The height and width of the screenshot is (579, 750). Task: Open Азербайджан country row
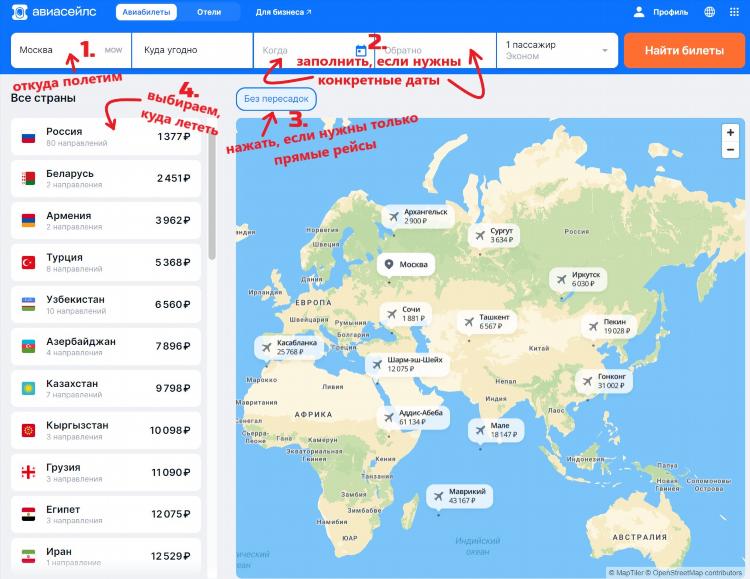(106, 346)
